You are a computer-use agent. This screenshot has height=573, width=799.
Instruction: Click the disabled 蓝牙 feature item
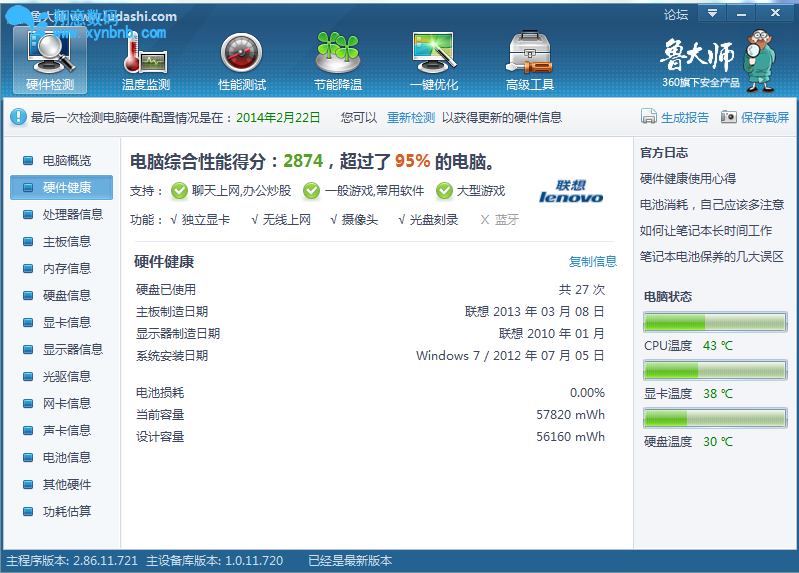(499, 220)
